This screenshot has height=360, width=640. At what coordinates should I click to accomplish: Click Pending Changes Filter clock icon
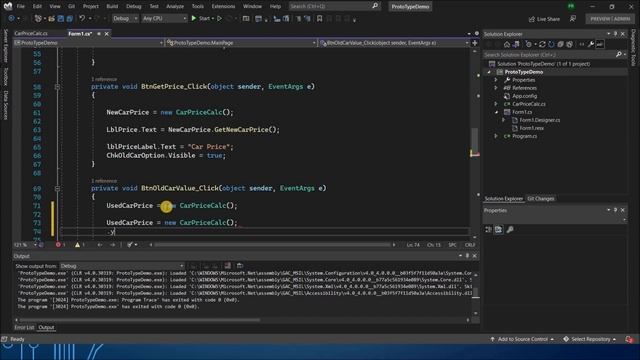click(x=529, y=44)
